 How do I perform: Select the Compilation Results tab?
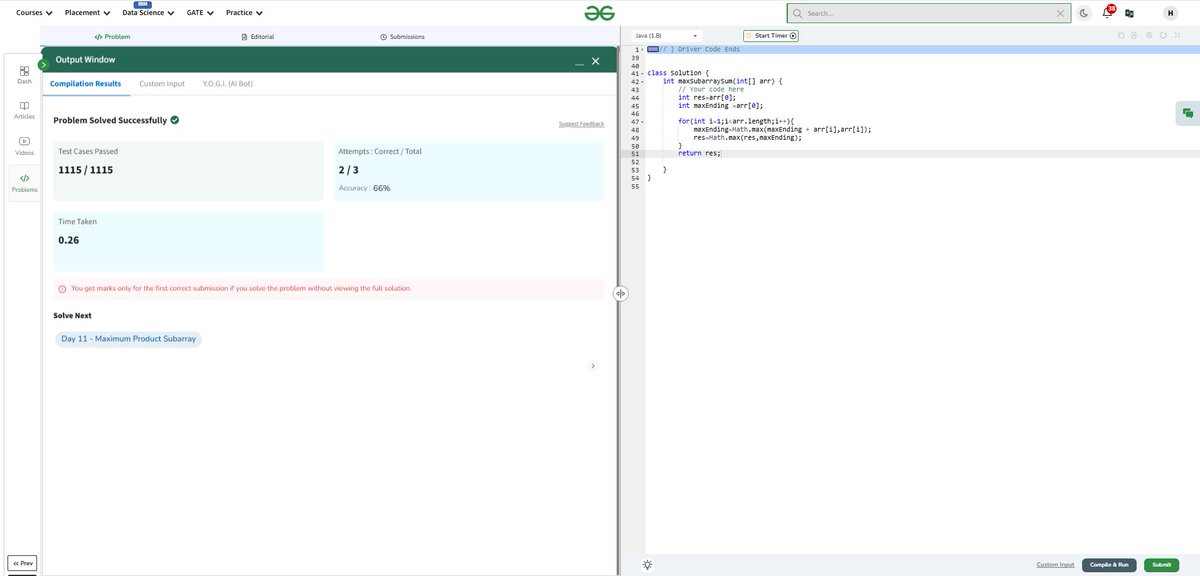pyautogui.click(x=86, y=84)
